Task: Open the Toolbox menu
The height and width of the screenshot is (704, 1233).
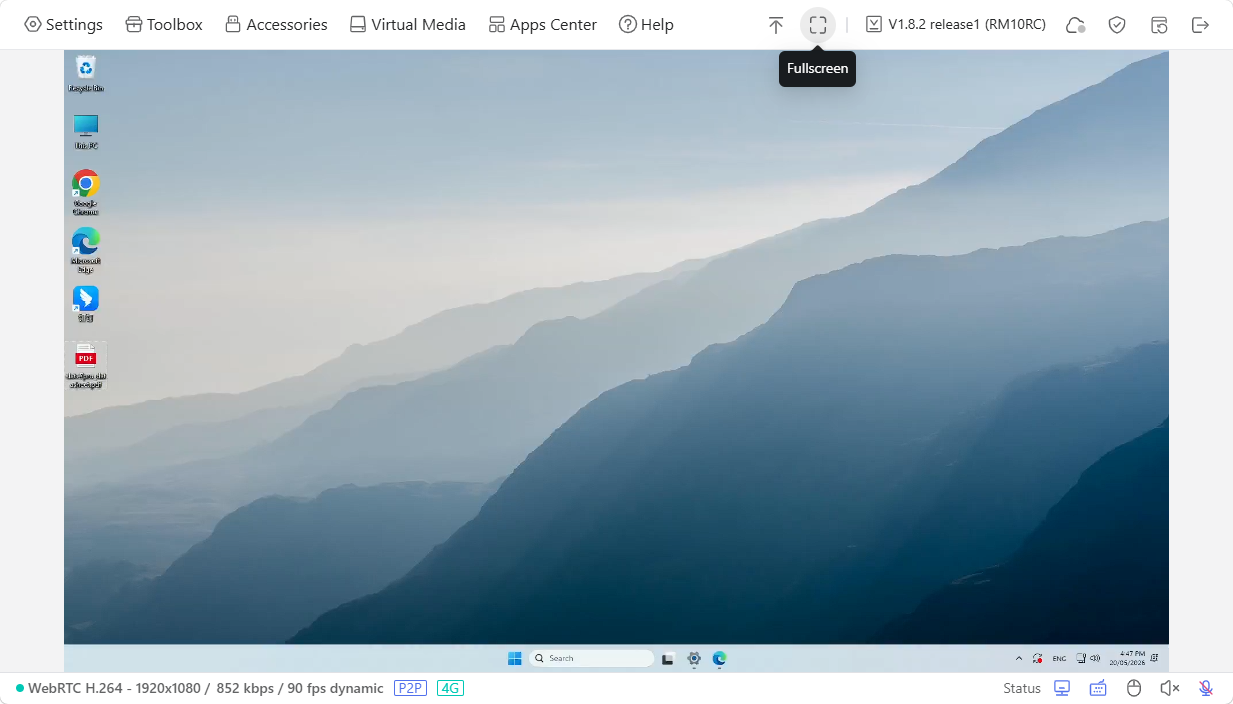Action: click(164, 25)
